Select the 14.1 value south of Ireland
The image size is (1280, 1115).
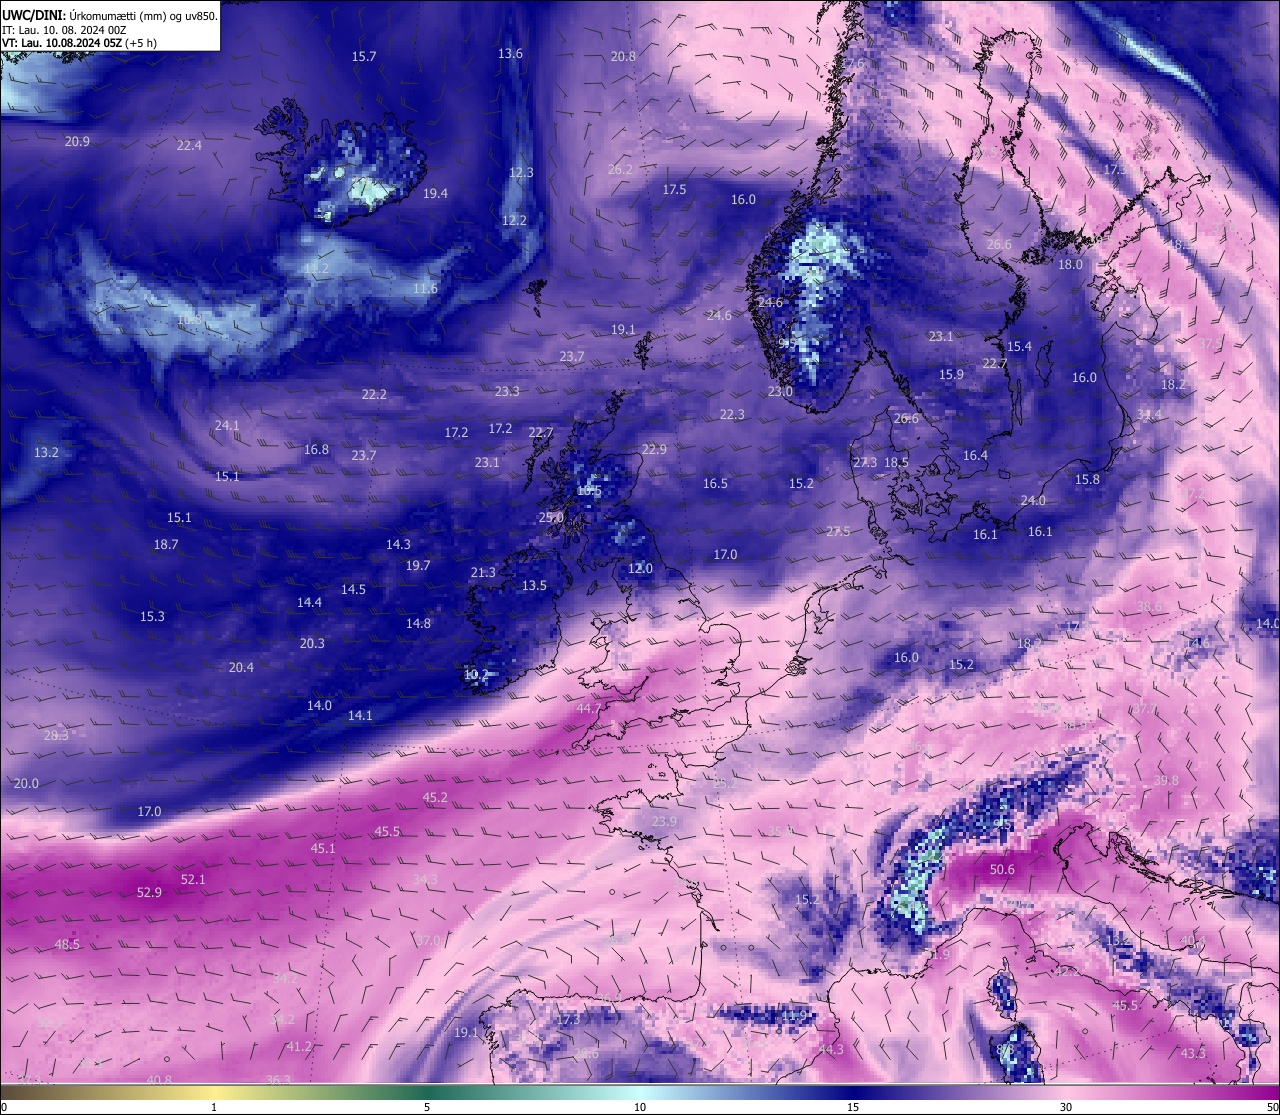360,716
